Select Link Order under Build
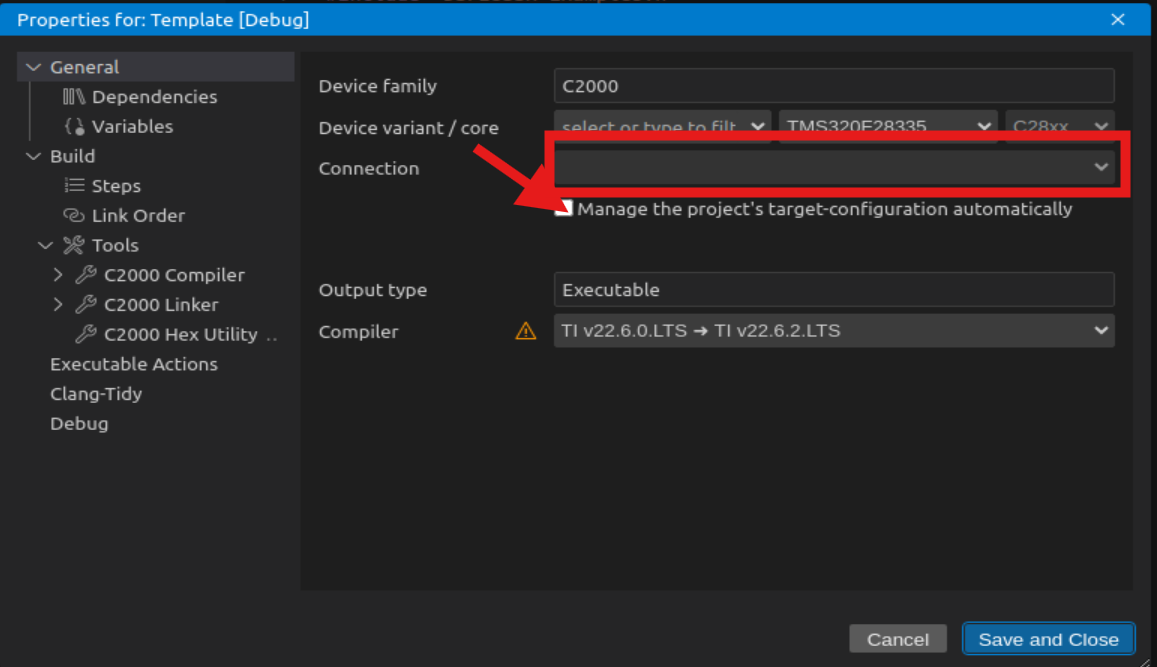 pyautogui.click(x=138, y=215)
